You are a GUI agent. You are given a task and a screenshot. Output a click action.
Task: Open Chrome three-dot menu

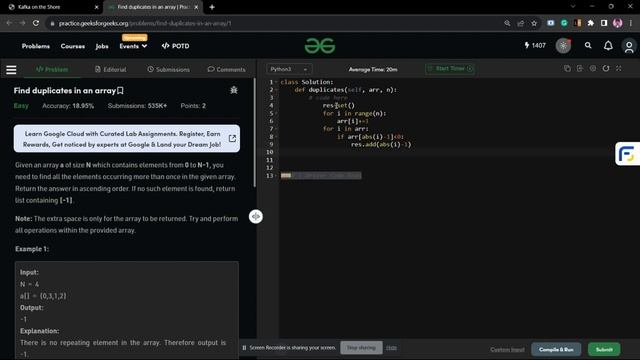631,23
